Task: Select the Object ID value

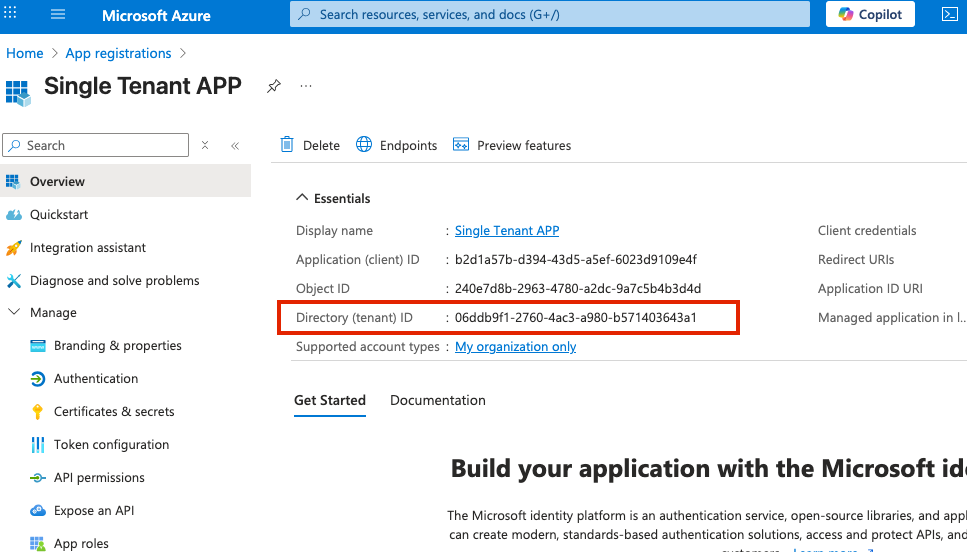Action: pos(578,289)
